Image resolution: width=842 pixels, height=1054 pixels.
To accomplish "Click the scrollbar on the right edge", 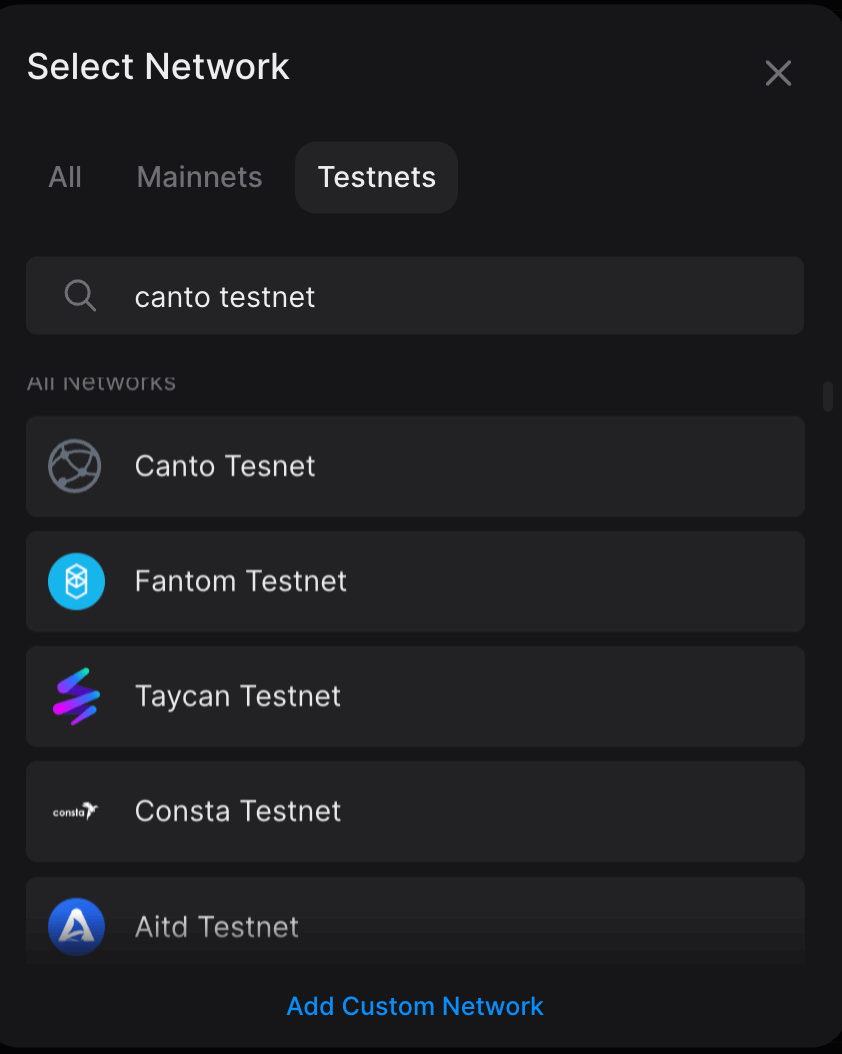I will [x=828, y=397].
